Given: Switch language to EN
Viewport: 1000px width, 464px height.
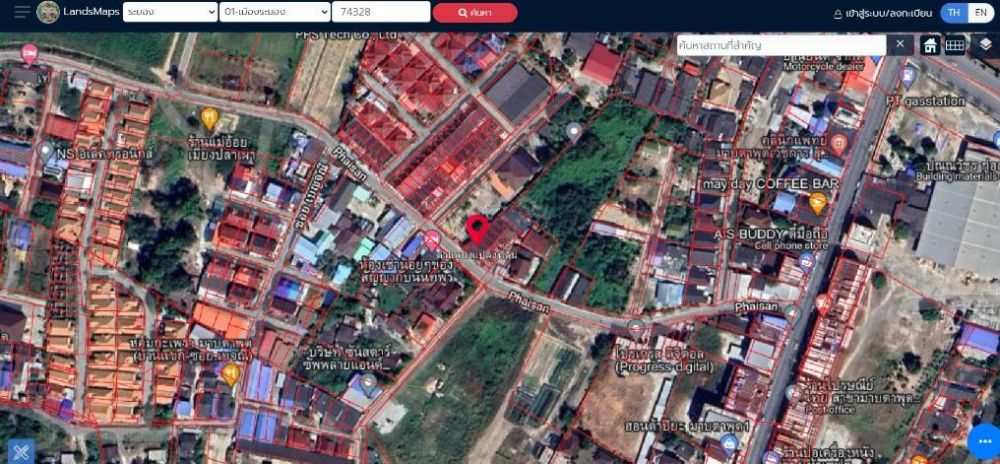Looking at the screenshot, I should point(979,13).
